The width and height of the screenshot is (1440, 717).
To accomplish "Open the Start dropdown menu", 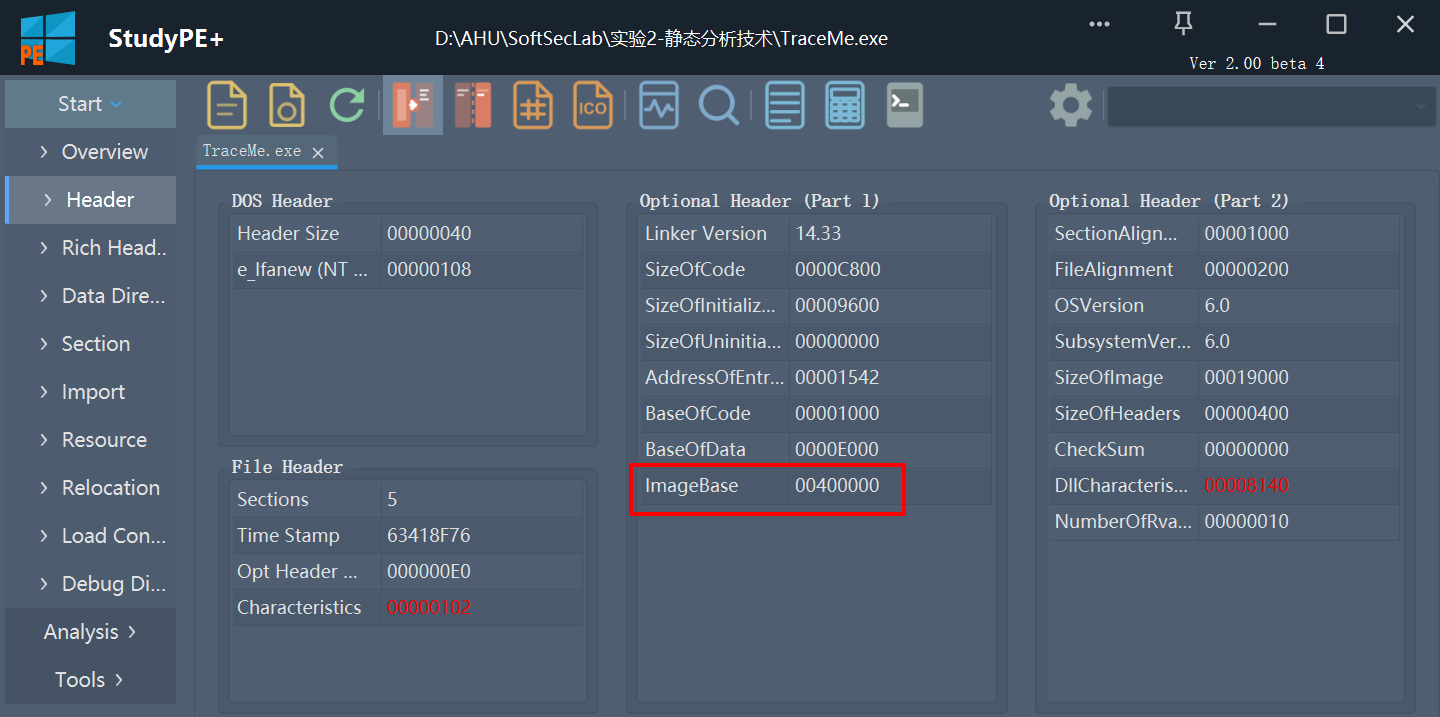I will (90, 104).
